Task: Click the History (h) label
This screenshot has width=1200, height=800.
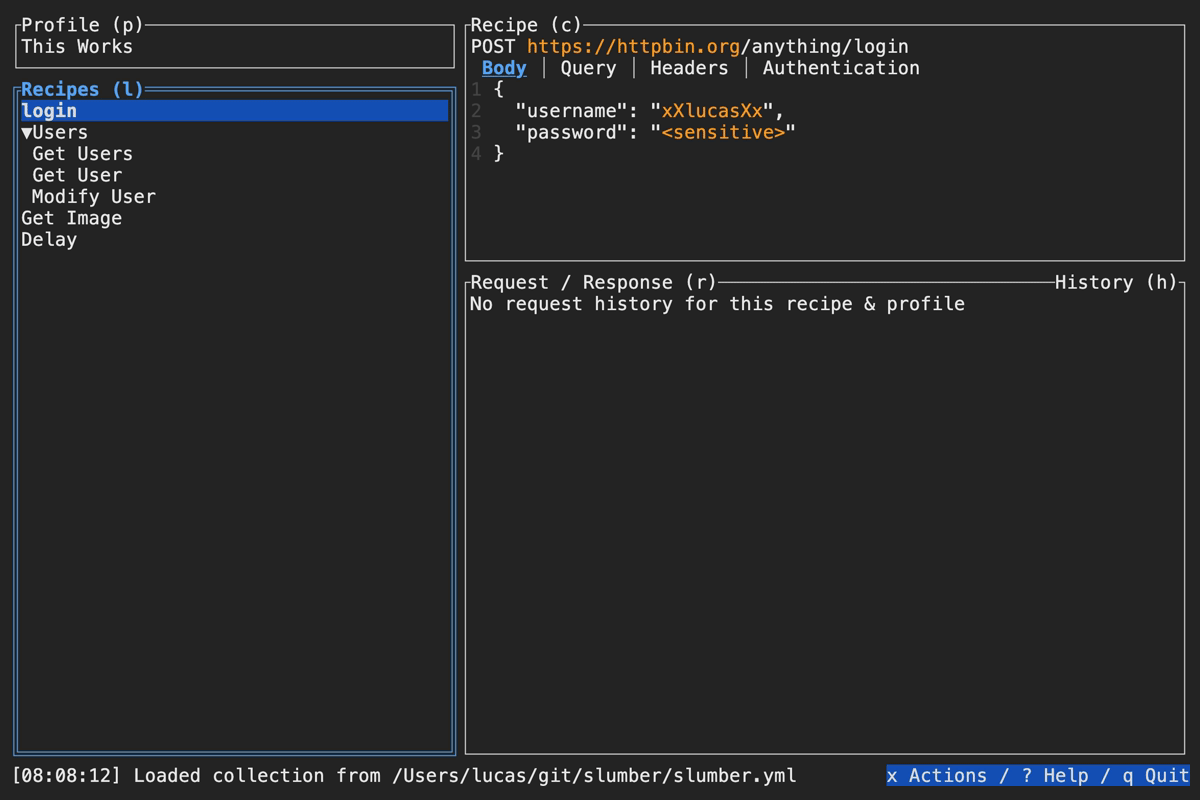Action: pos(1116,283)
